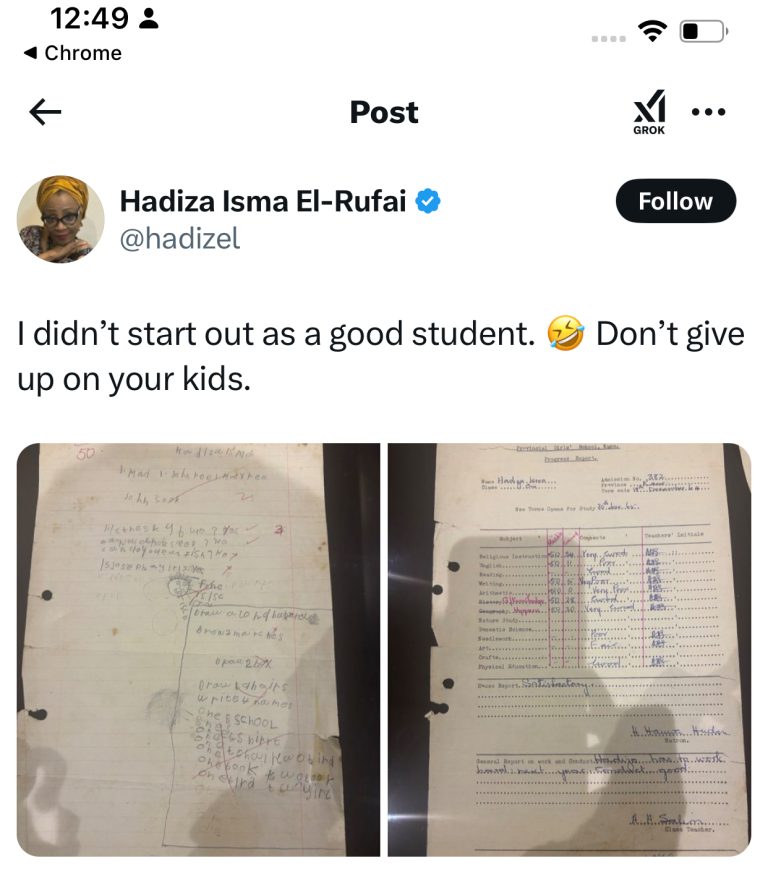Screen dimensions: 768x895
Task: Tap the cellular signal dots indicator
Action: 609,39
